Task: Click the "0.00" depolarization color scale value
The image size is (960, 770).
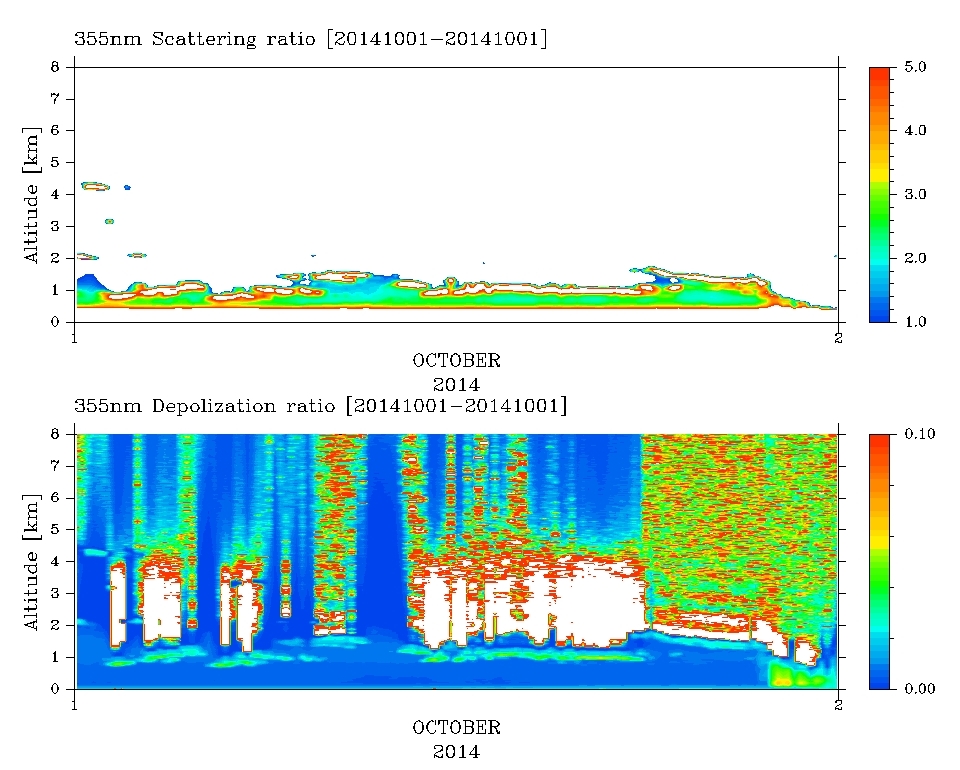Action: coord(920,689)
